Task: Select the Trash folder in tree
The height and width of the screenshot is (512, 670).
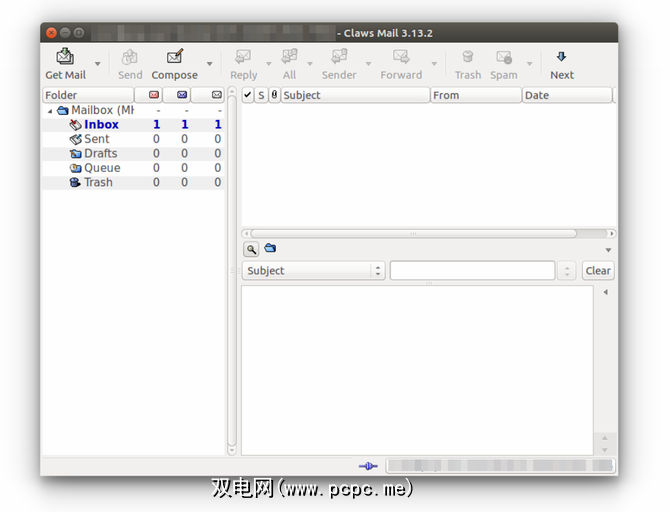Action: pyautogui.click(x=133, y=182)
